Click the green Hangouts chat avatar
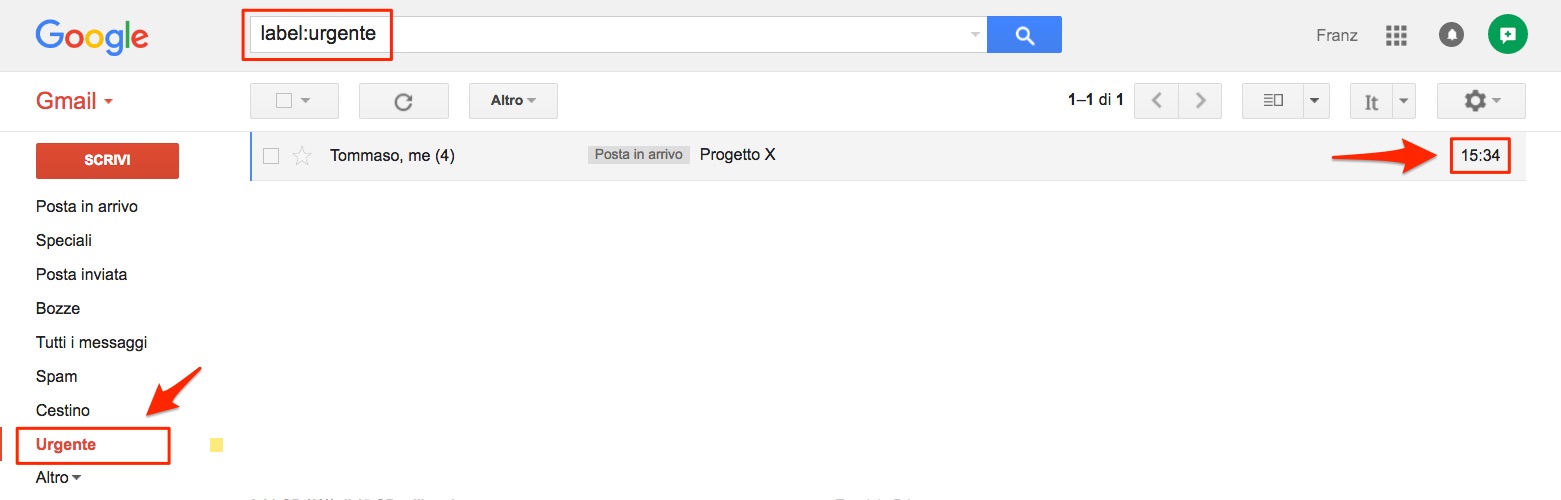This screenshot has height=500, width=1561. coord(1508,35)
